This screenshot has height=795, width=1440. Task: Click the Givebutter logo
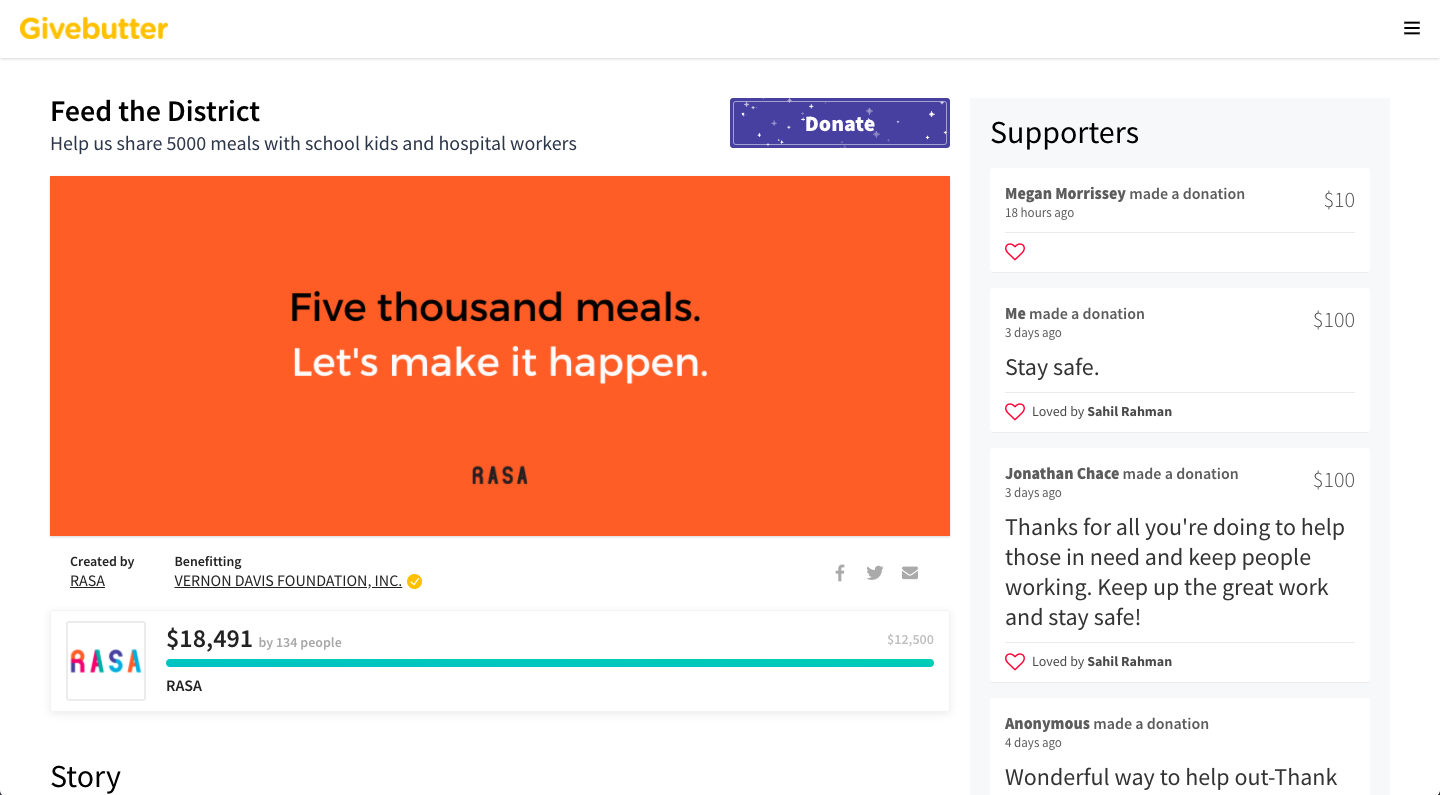click(94, 29)
